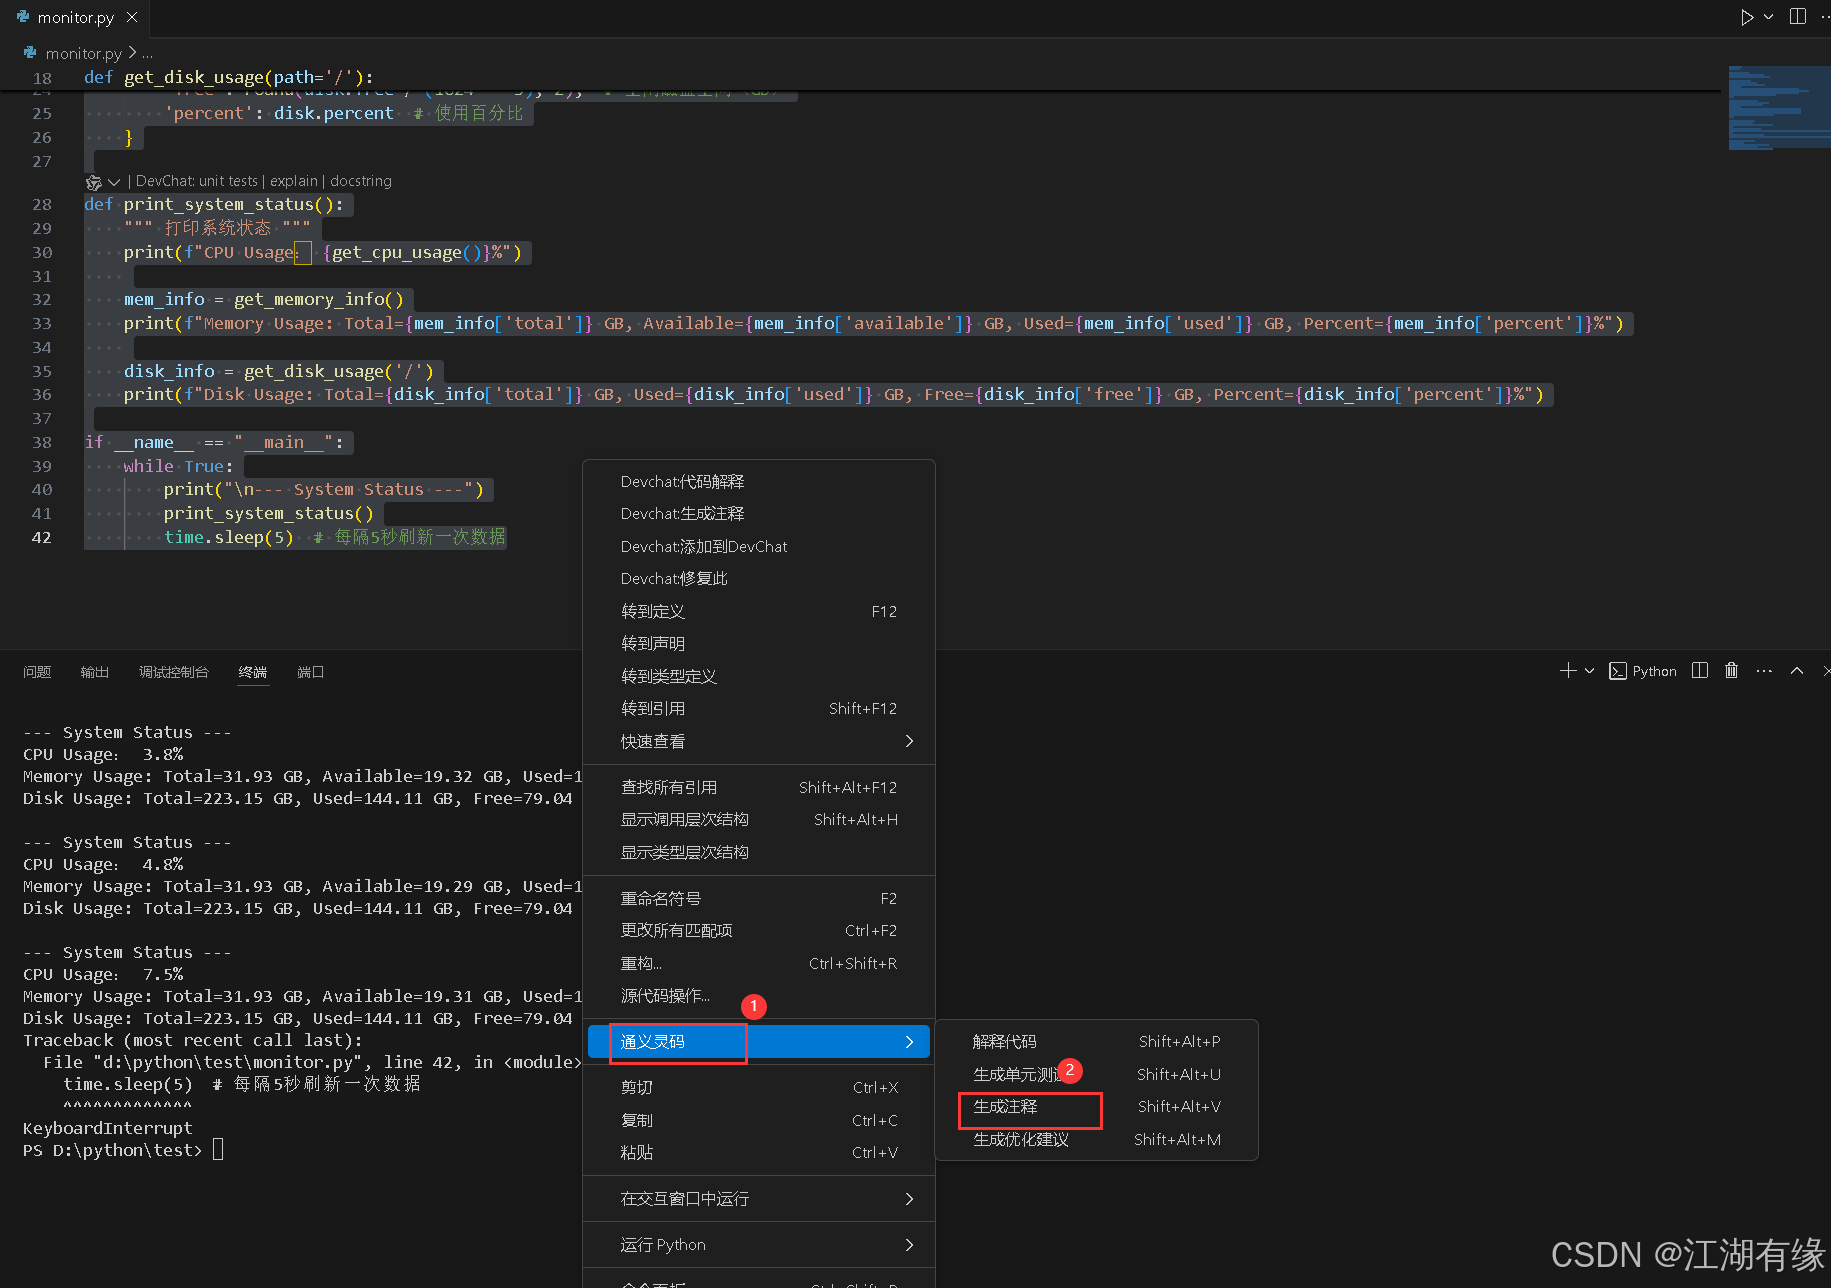Viewport: 1831px width, 1288px height.
Task: Select '生成优化建议' in Tongyi submenu
Action: point(1096,1140)
